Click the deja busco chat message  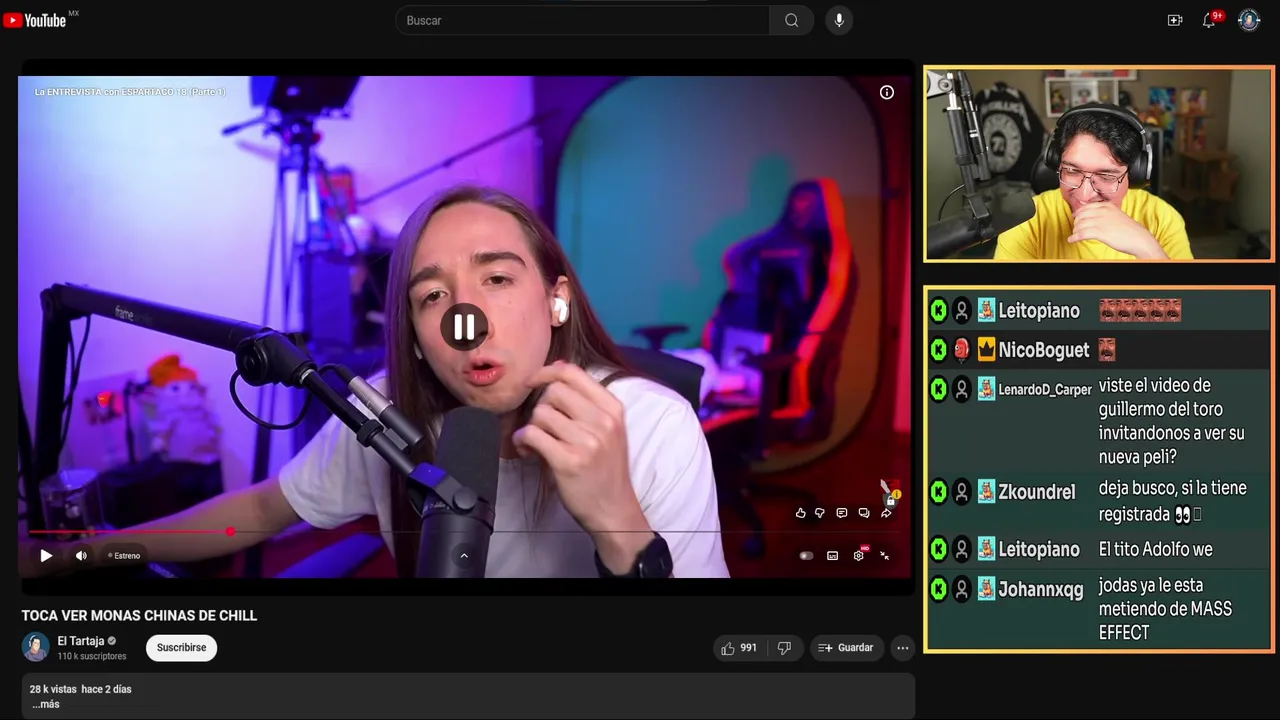coord(1172,501)
